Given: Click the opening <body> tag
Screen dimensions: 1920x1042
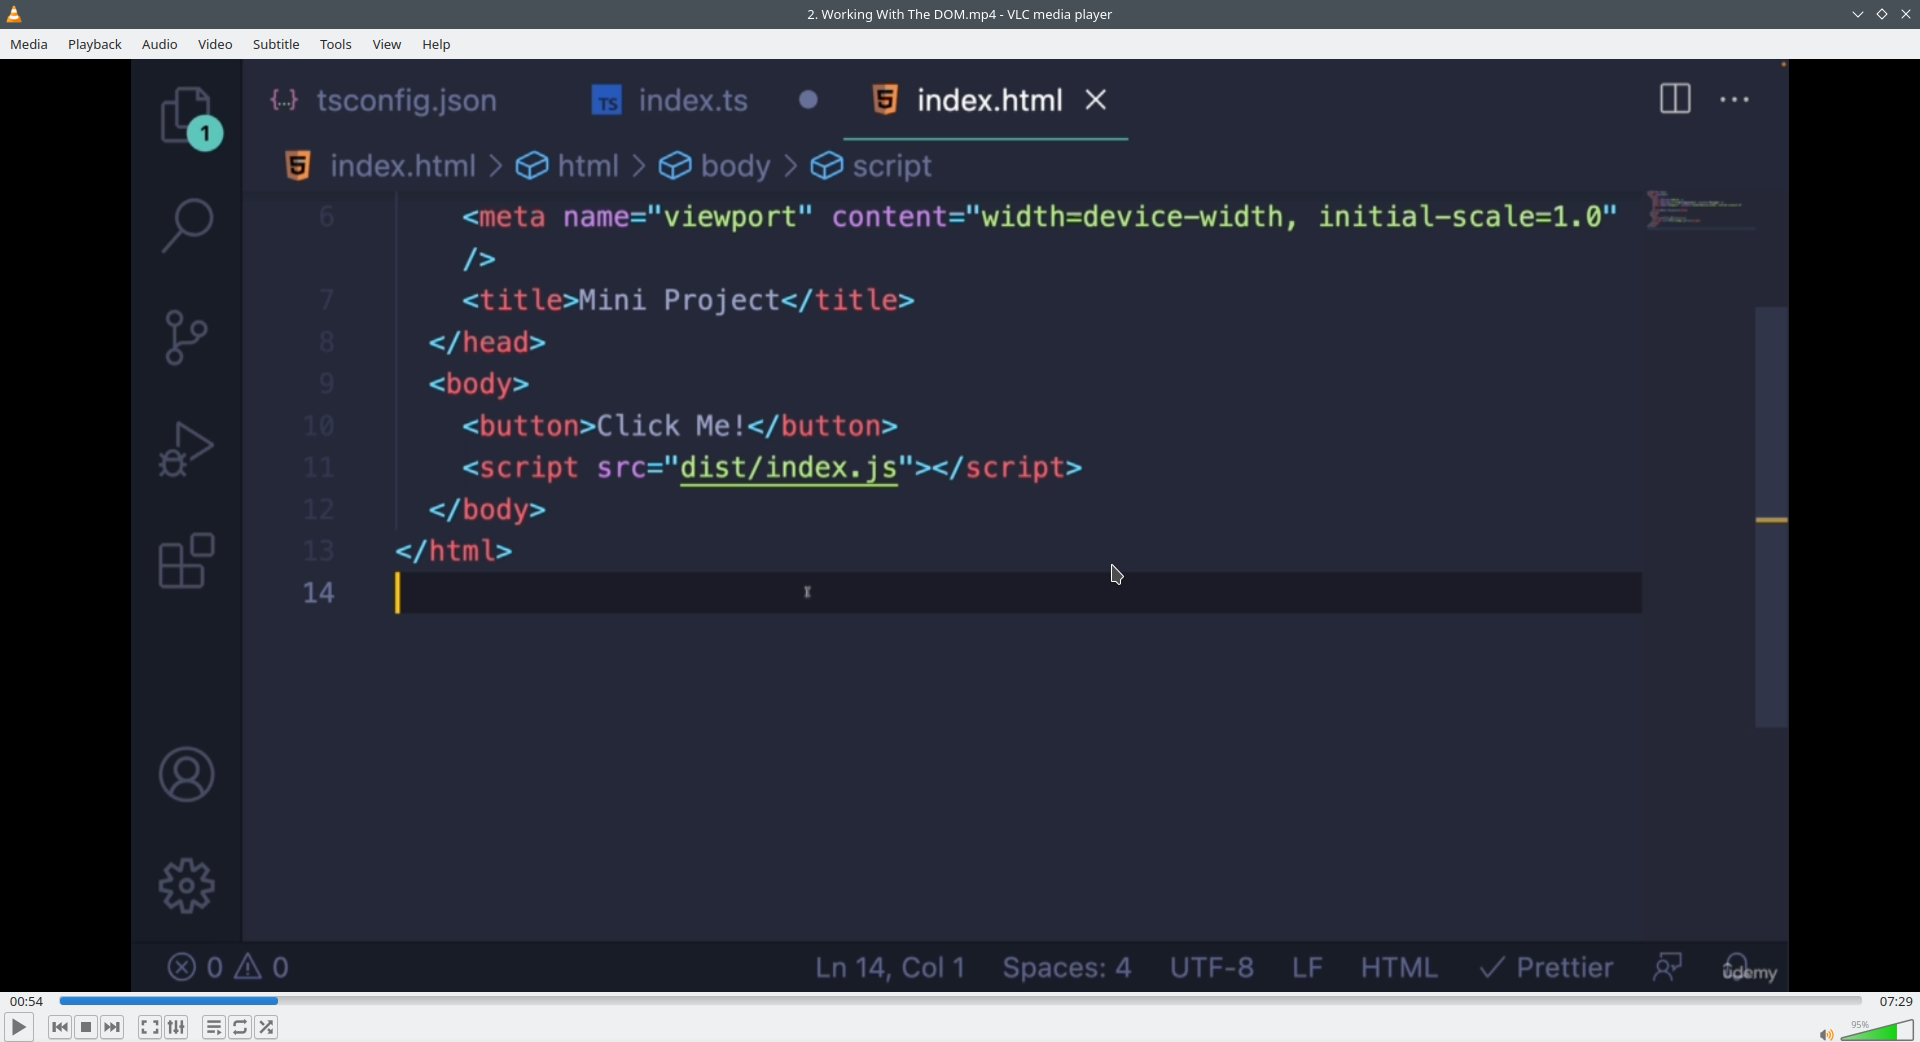Looking at the screenshot, I should [x=479, y=384].
